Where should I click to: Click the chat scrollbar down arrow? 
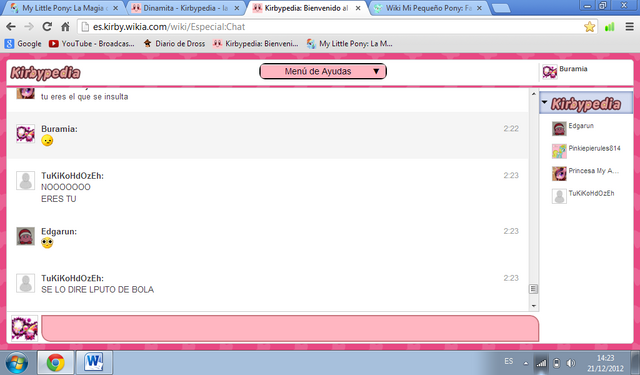click(533, 306)
